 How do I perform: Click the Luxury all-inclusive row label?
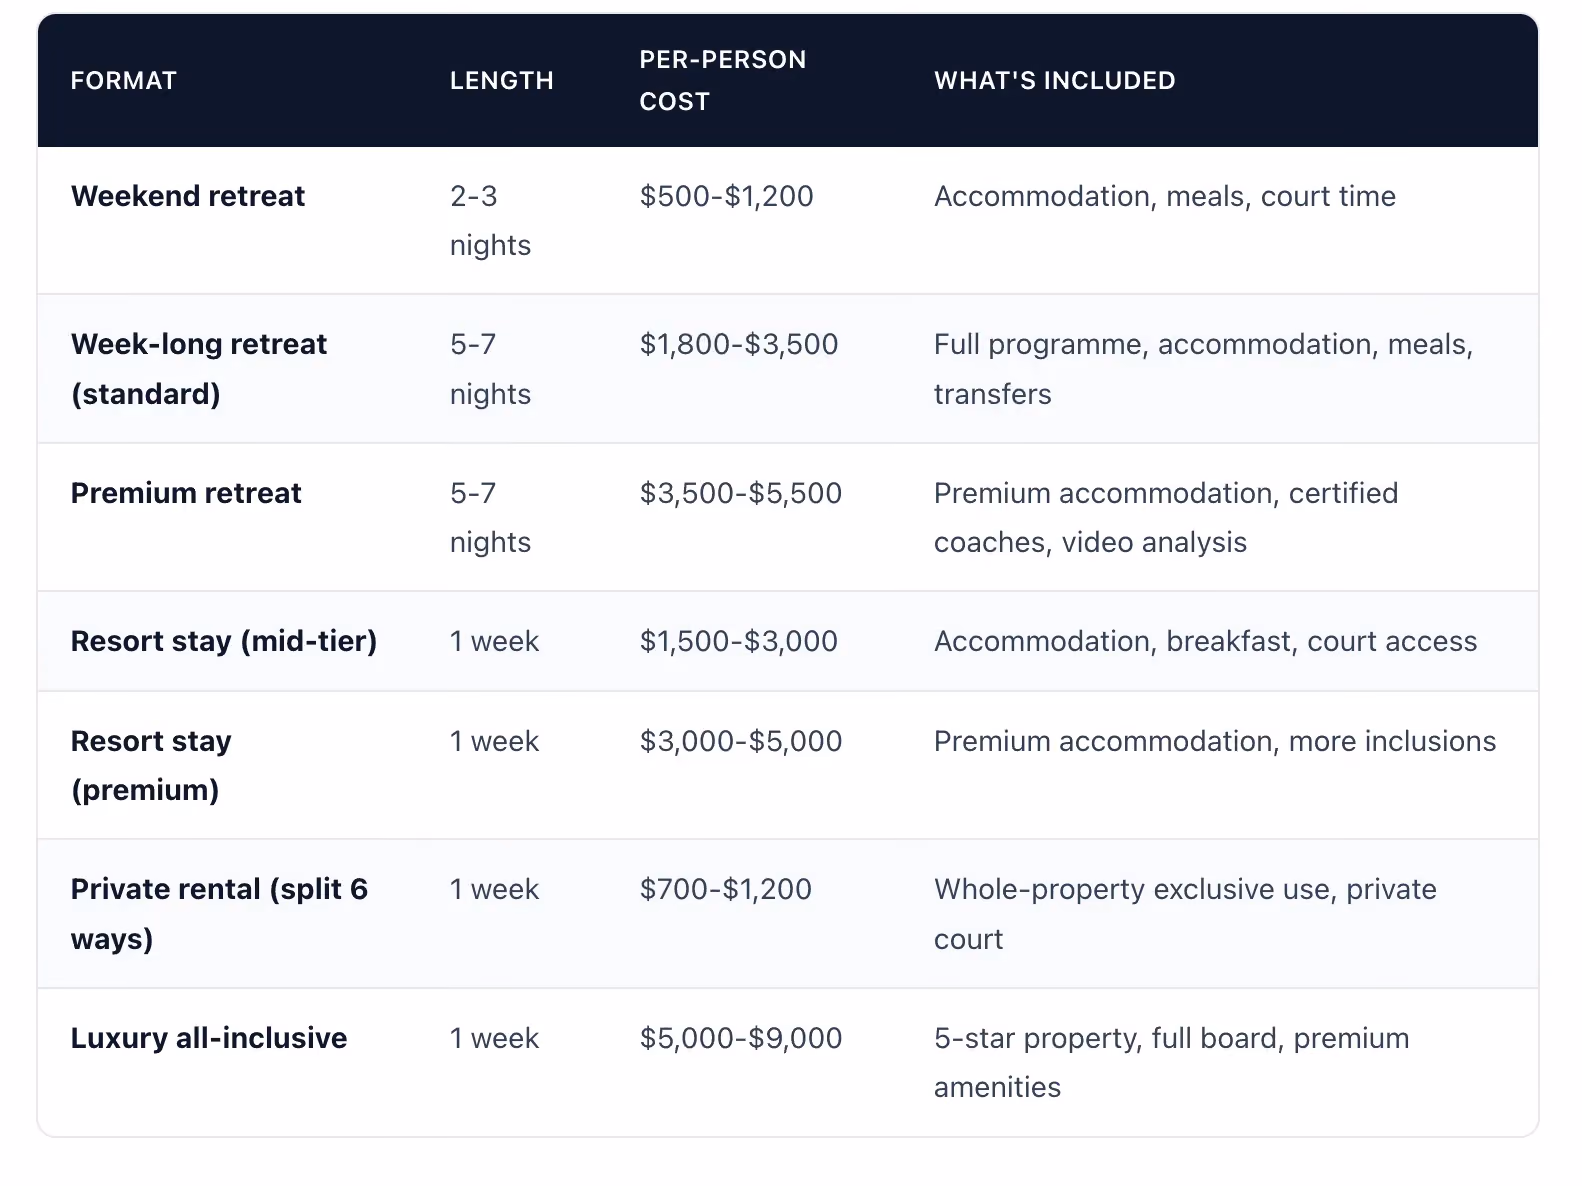click(209, 1038)
